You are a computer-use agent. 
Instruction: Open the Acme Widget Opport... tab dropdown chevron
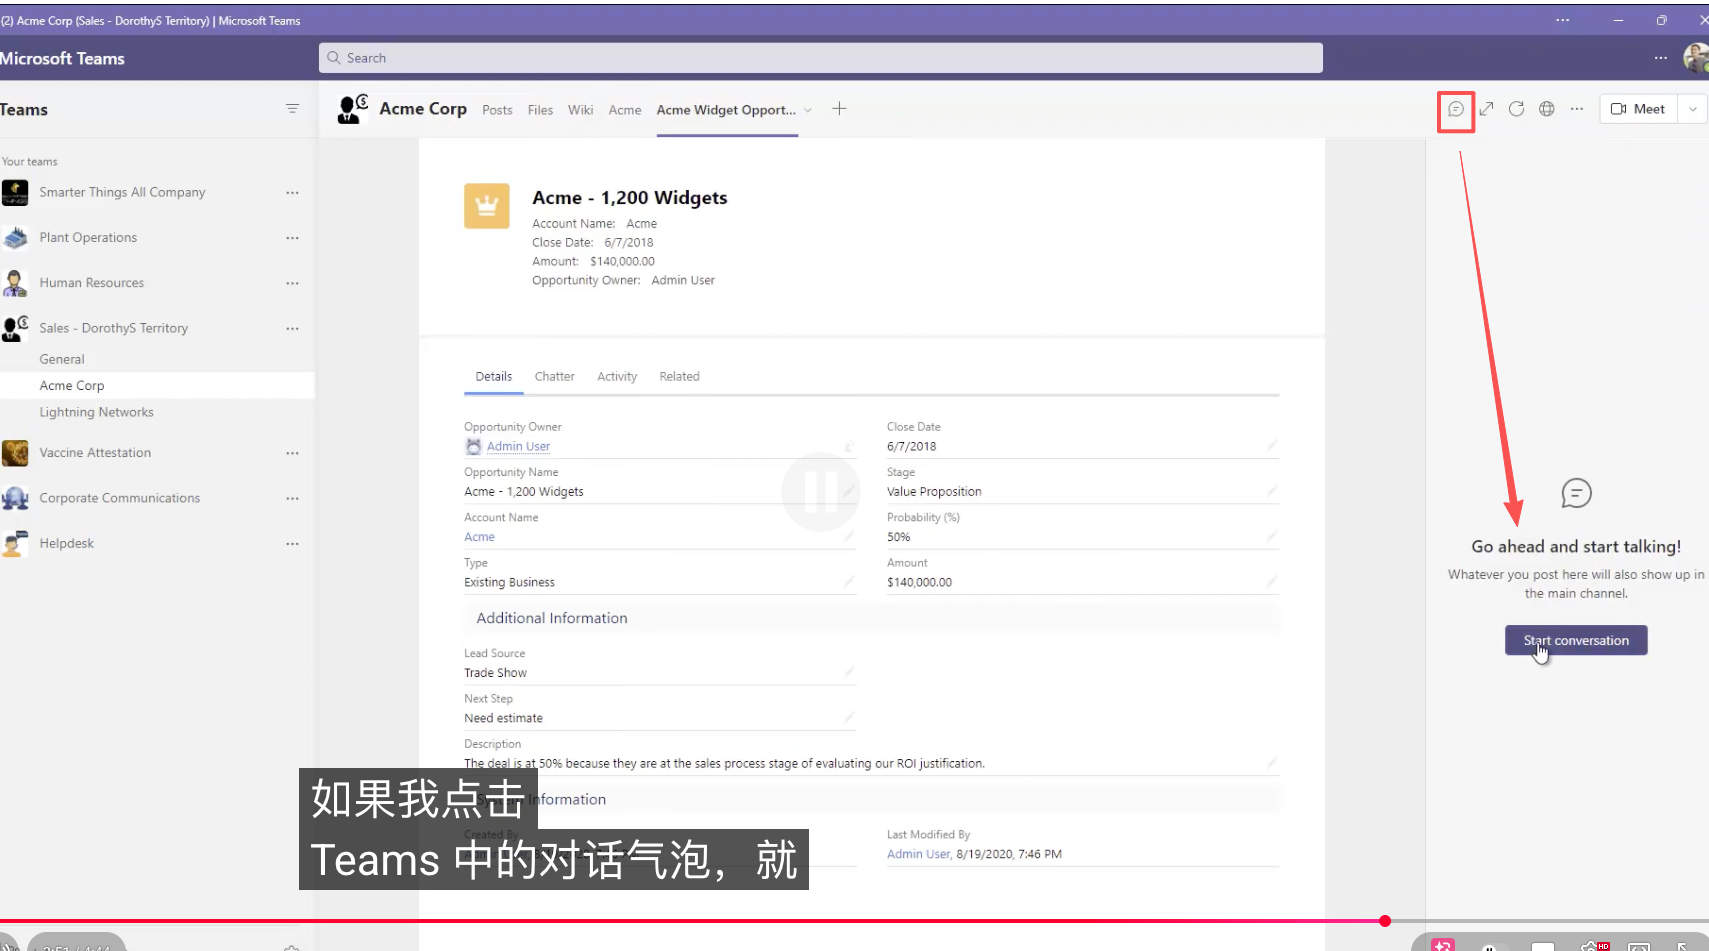tap(808, 110)
